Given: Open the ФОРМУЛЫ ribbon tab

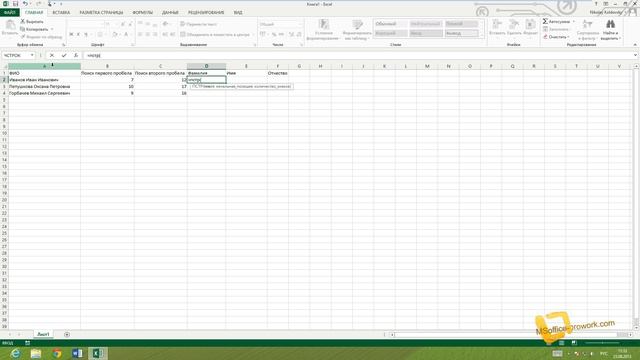Looking at the screenshot, I should click(x=142, y=13).
